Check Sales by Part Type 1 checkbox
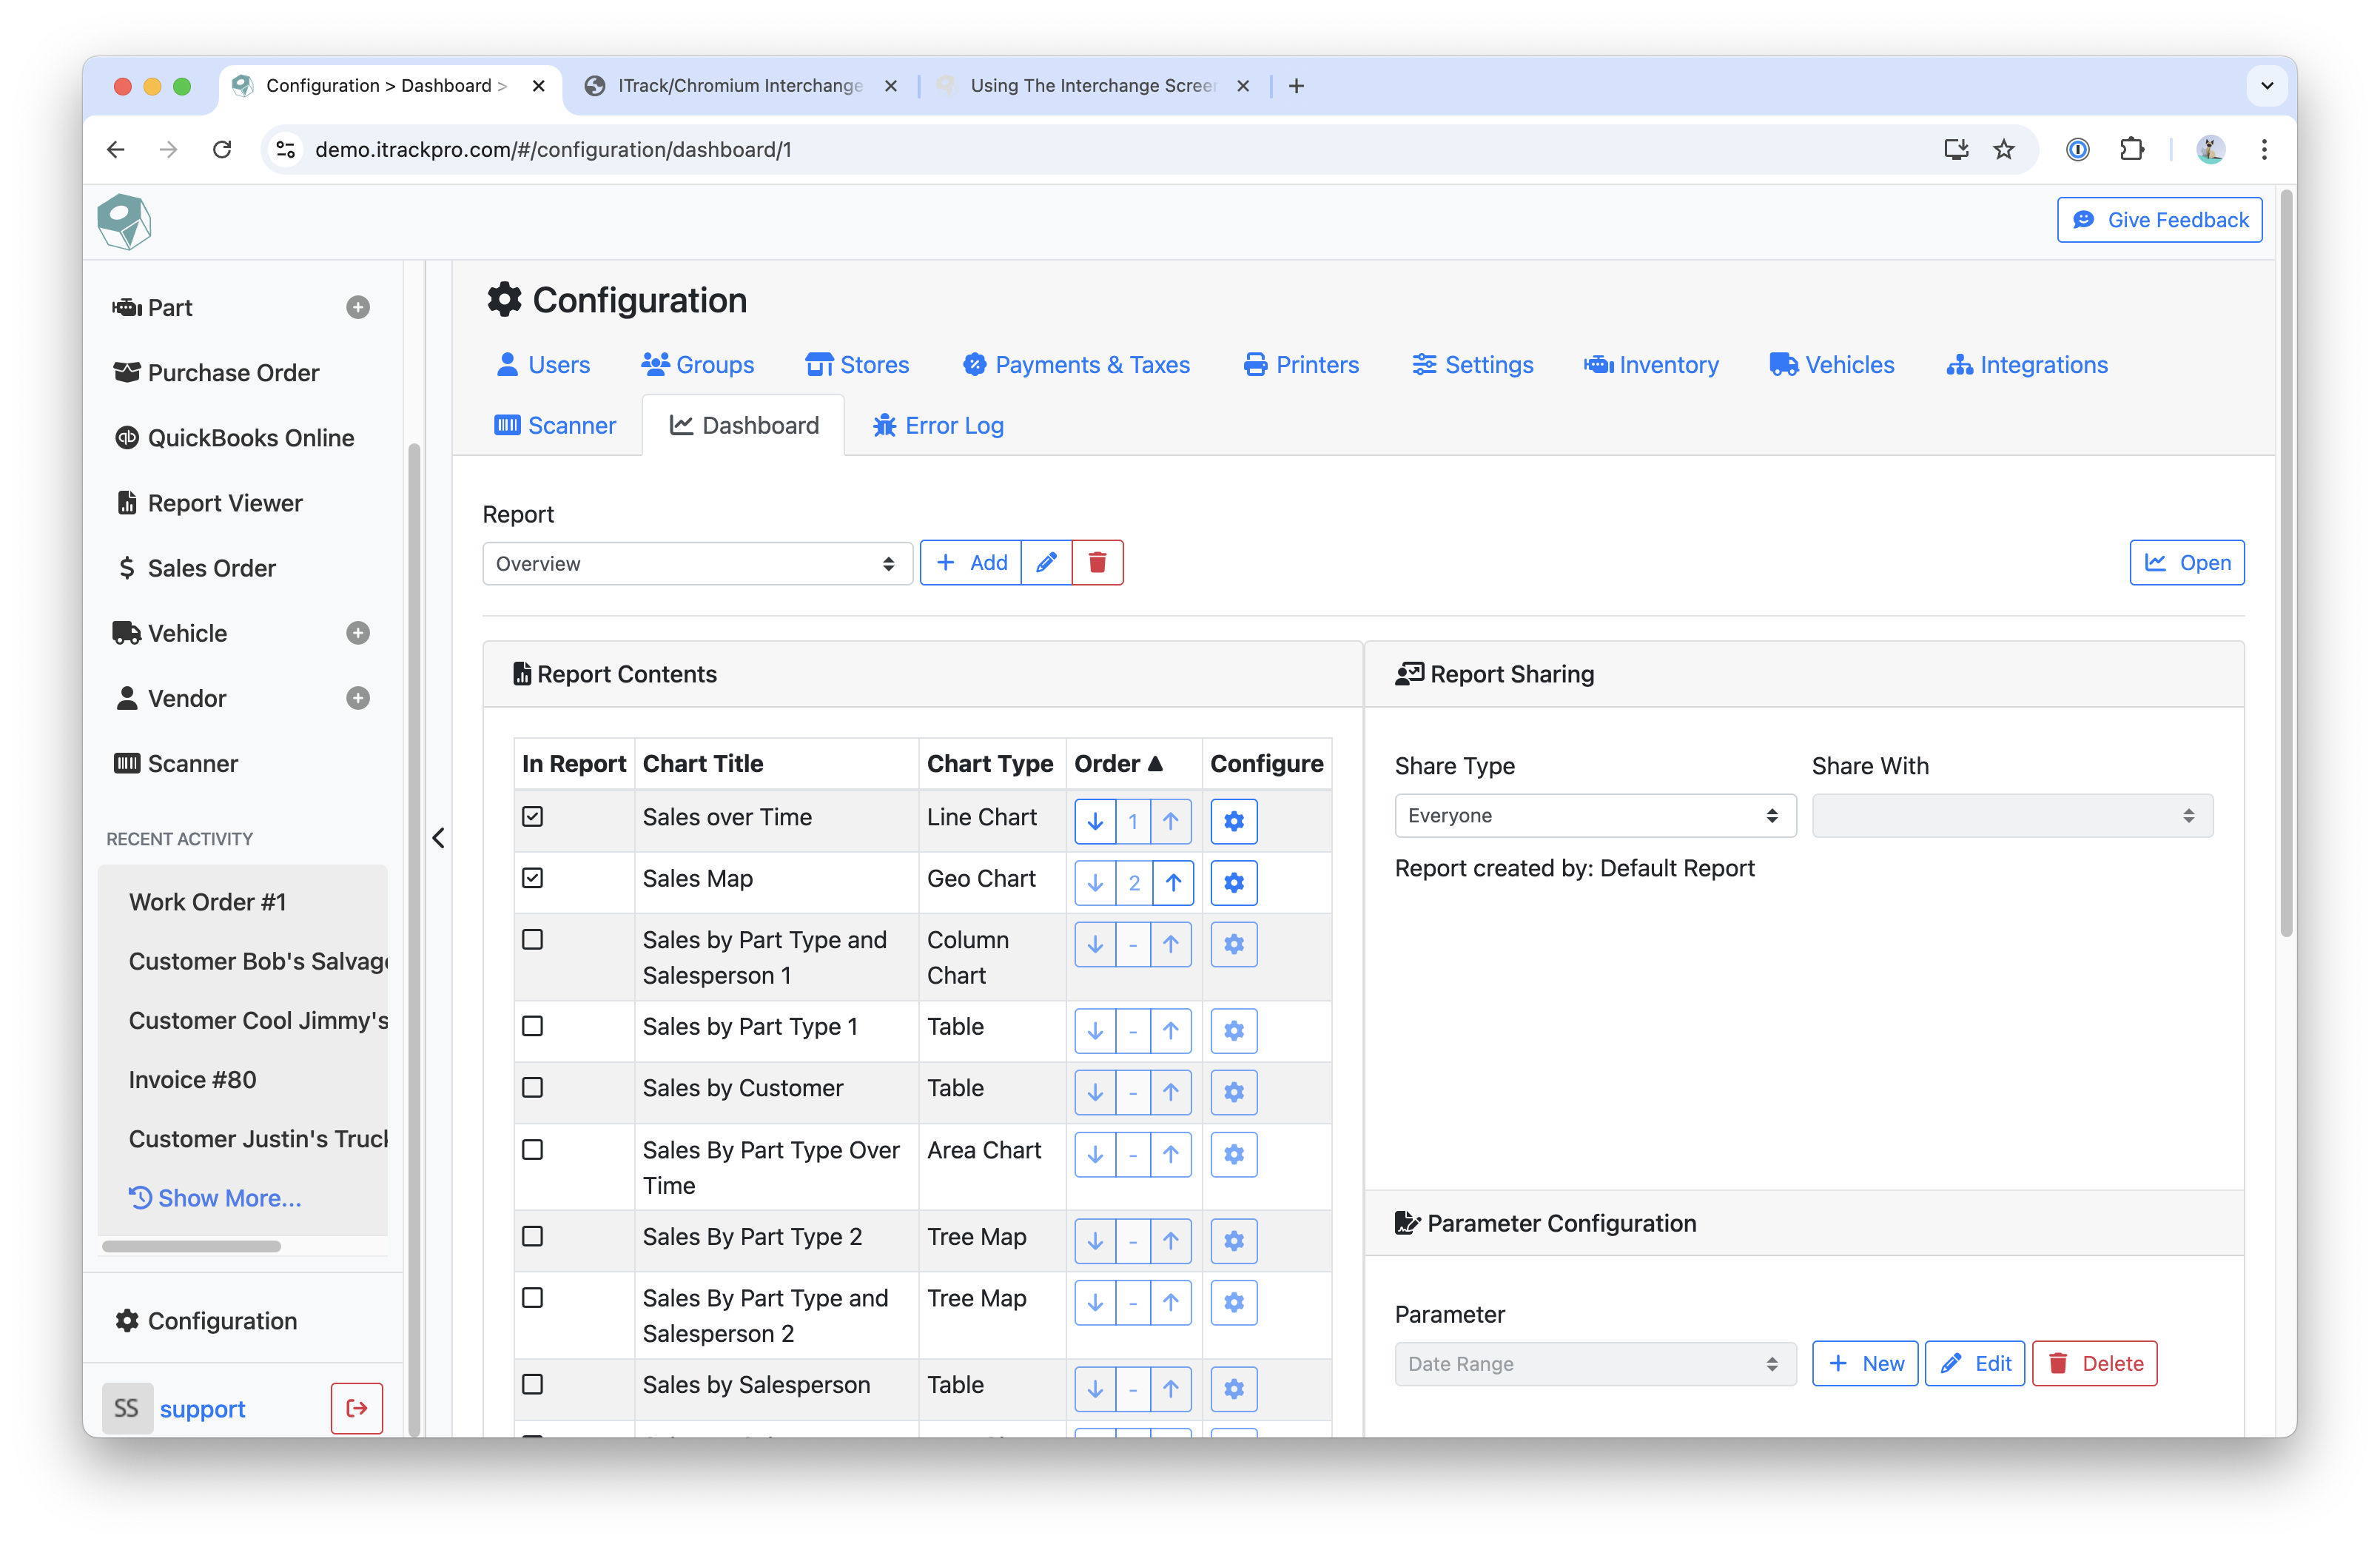 (533, 1026)
